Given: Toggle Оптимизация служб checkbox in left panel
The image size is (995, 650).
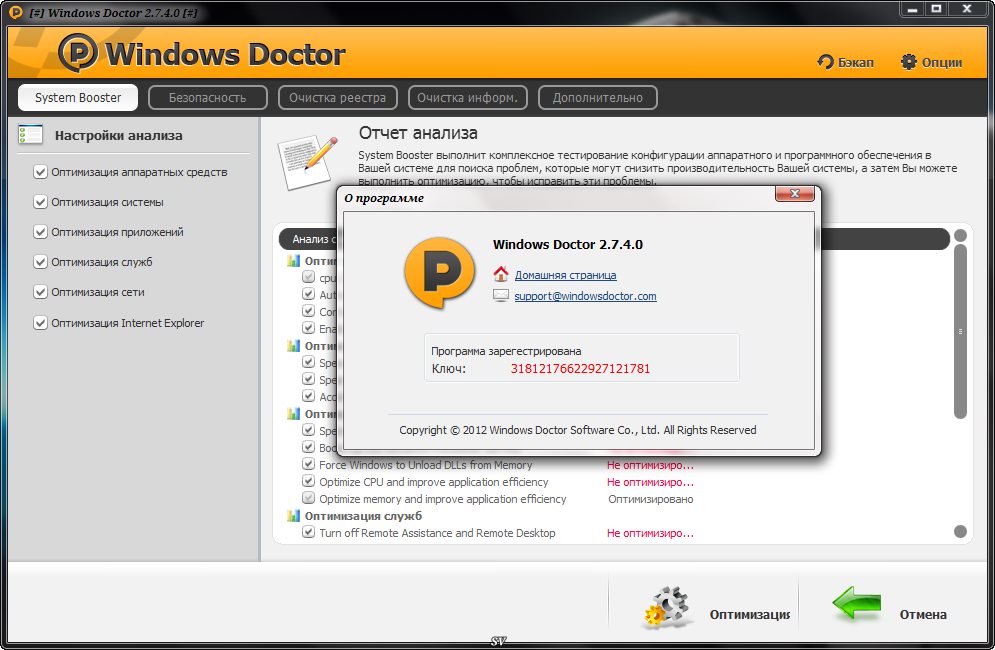Looking at the screenshot, I should [x=40, y=262].
